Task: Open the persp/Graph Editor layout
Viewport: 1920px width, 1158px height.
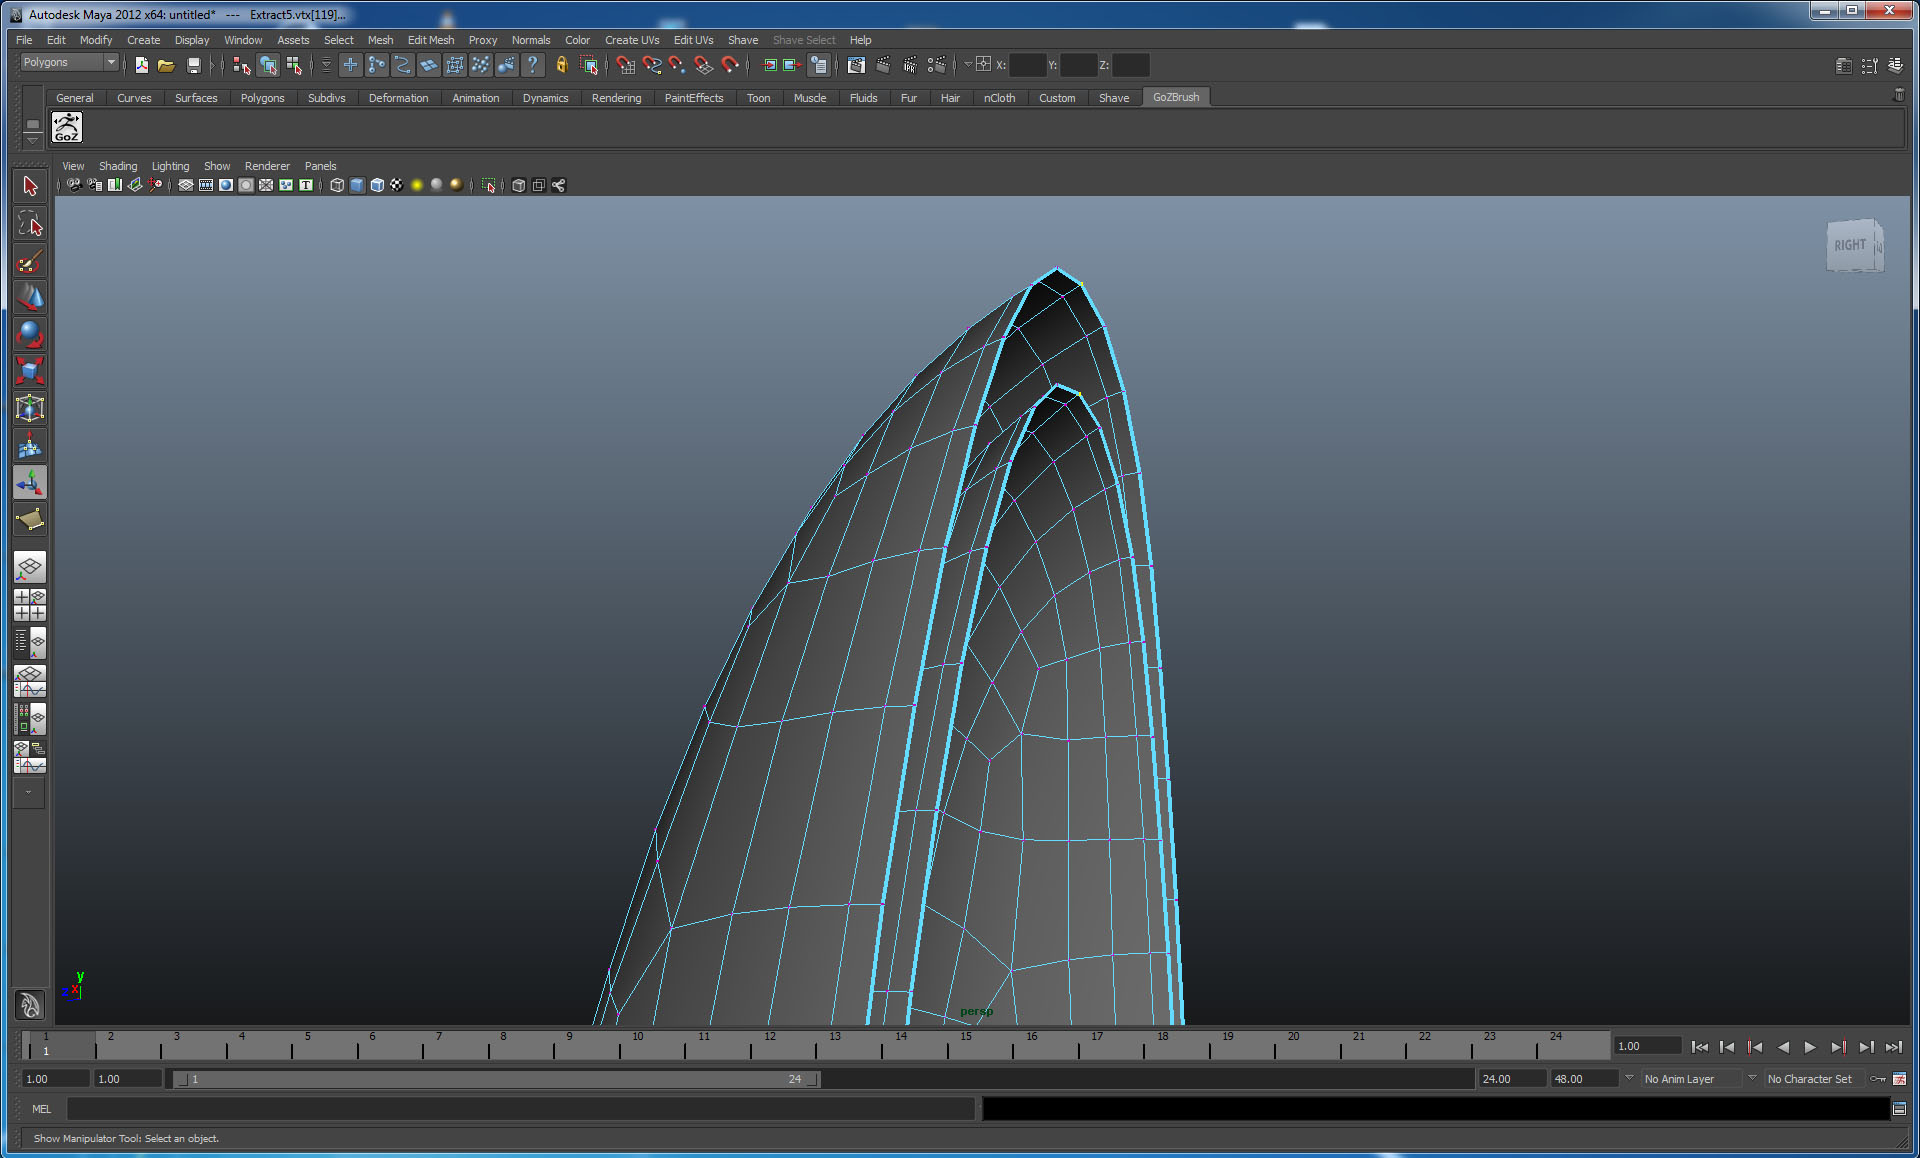Action: pos(30,681)
